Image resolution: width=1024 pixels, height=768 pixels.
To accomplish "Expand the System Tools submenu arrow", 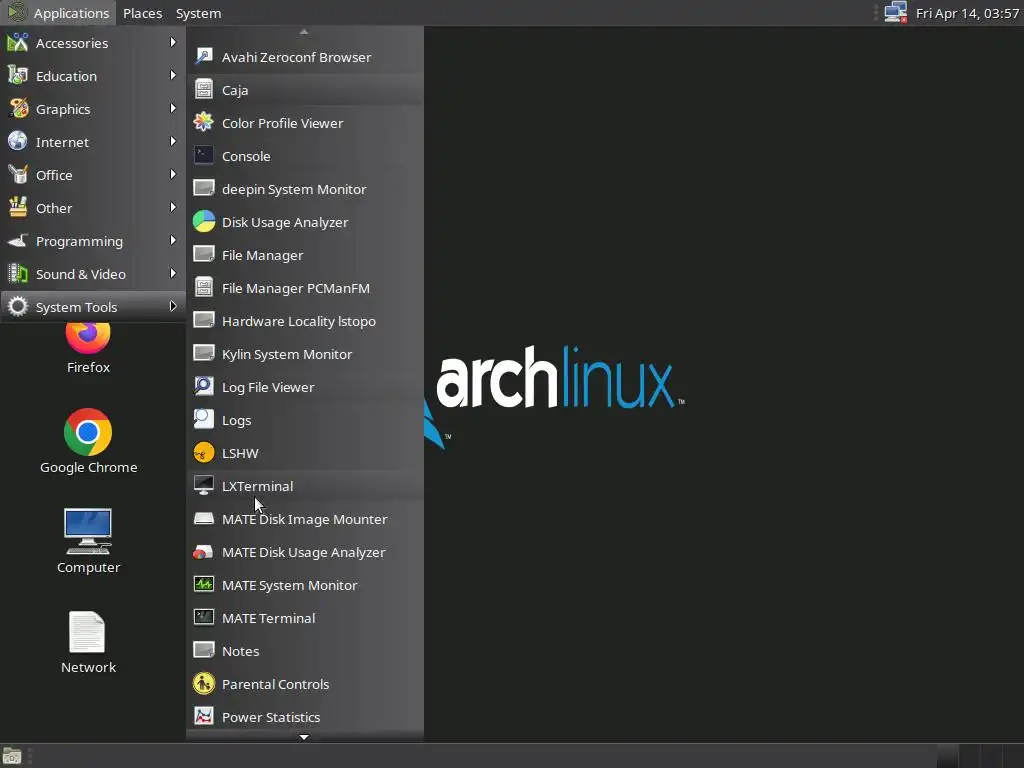I will pos(172,306).
